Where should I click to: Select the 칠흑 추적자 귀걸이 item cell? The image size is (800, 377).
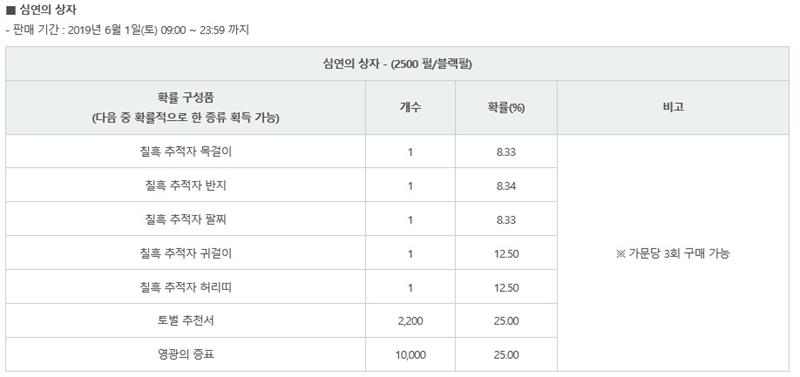186,253
